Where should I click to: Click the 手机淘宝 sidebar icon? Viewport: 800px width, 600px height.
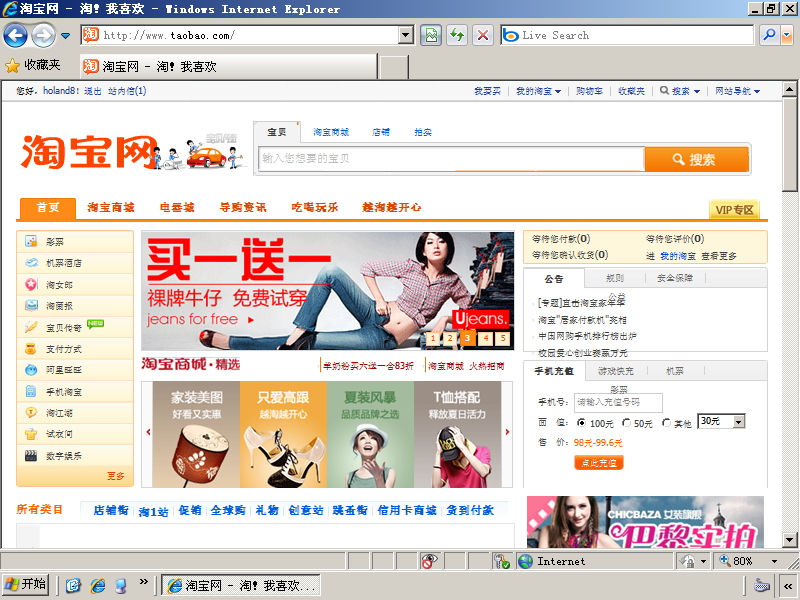31,391
